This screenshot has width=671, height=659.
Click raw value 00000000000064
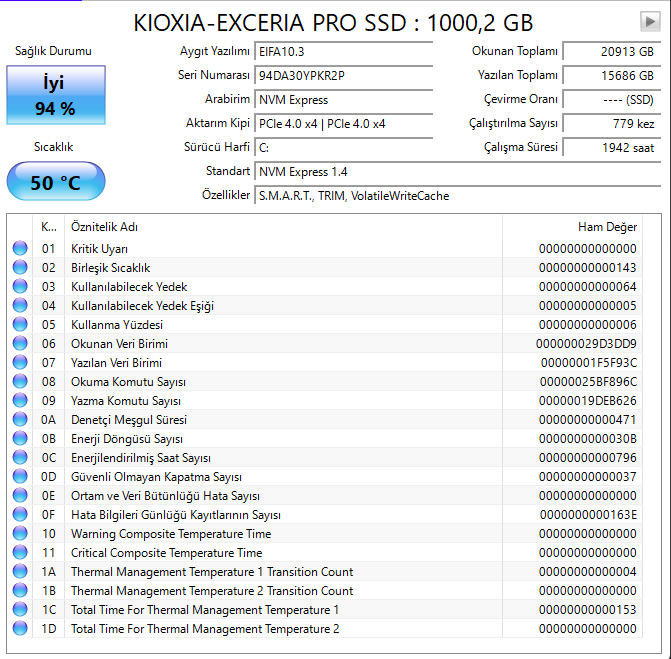coord(588,287)
